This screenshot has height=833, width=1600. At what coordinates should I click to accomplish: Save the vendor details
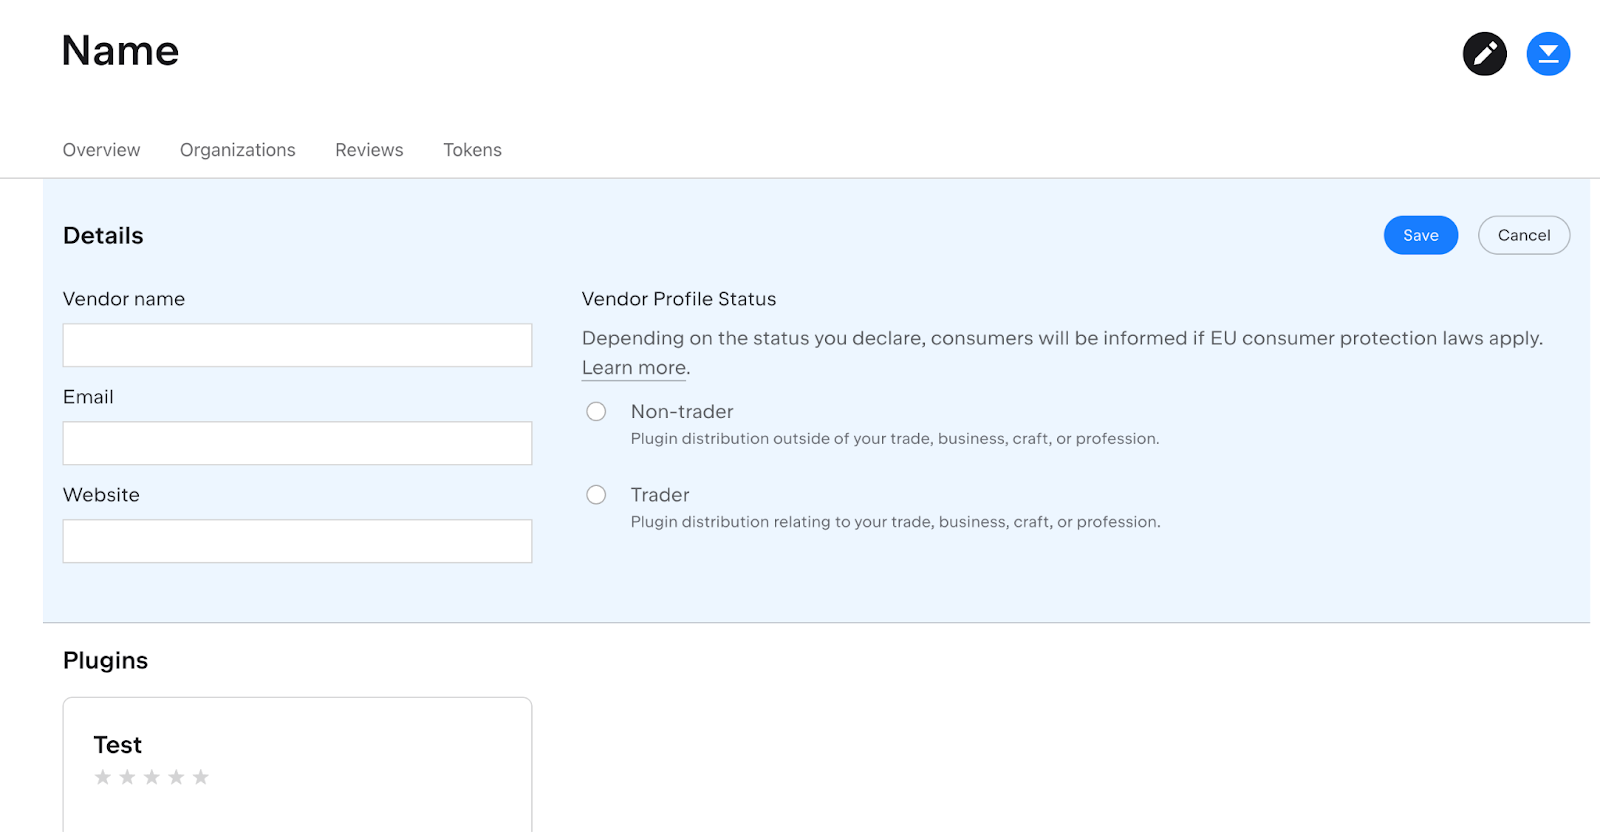click(x=1420, y=235)
